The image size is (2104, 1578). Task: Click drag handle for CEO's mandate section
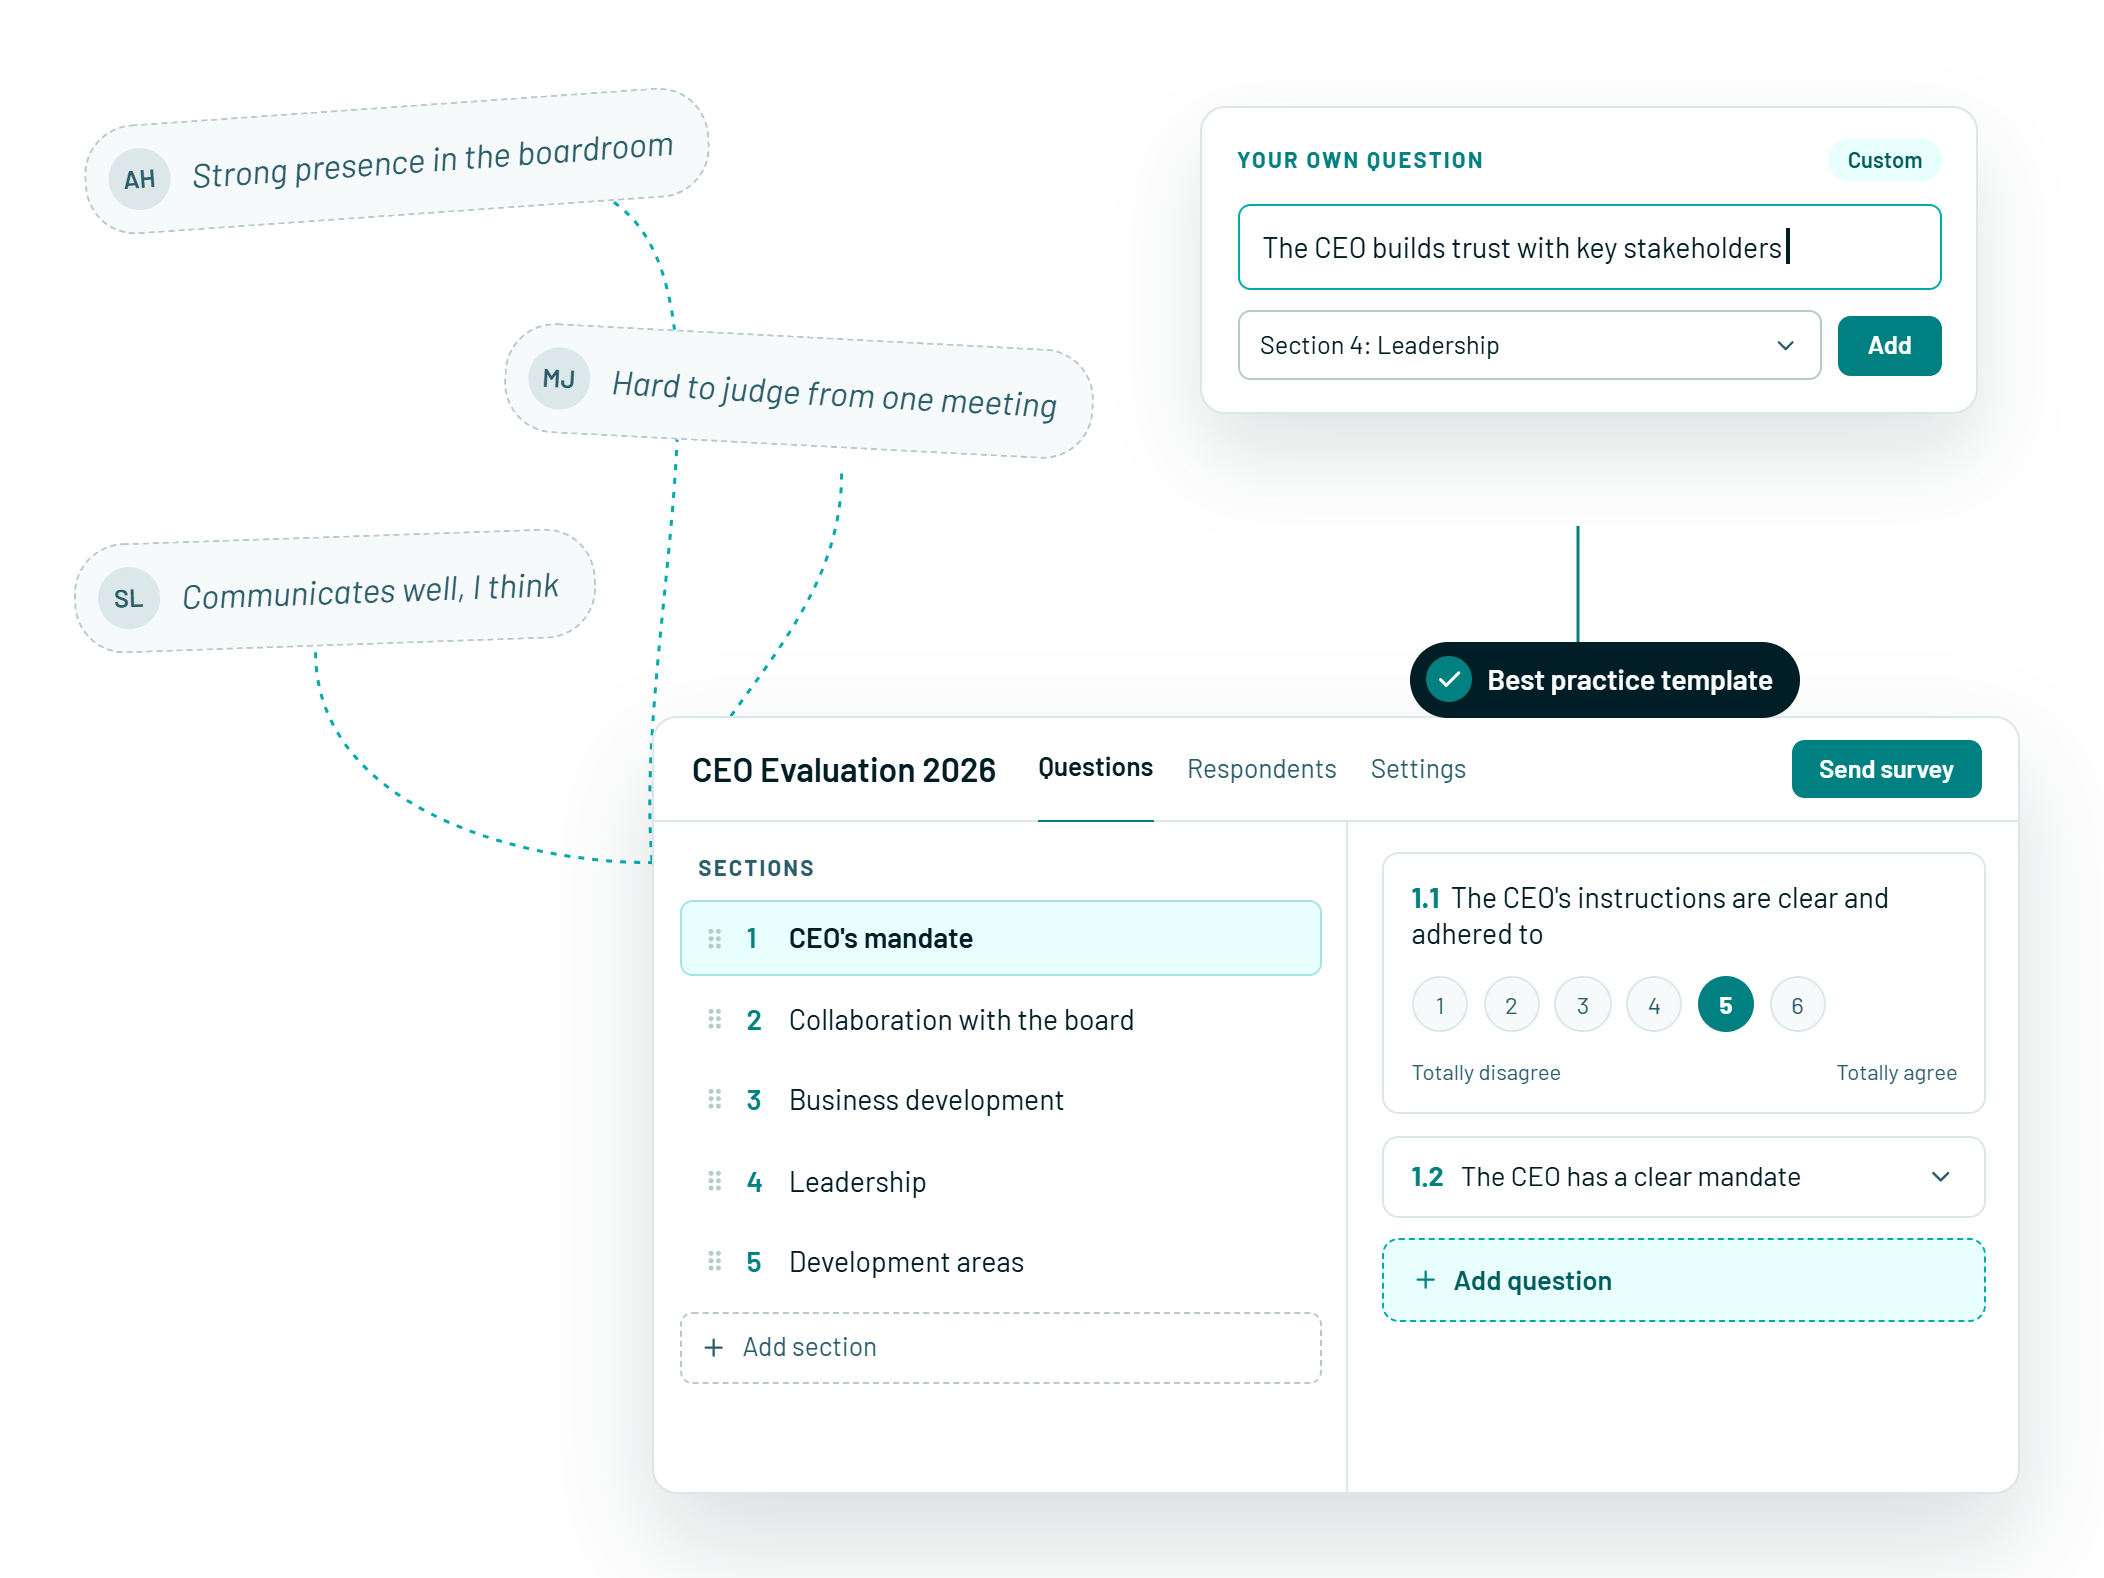coord(714,938)
